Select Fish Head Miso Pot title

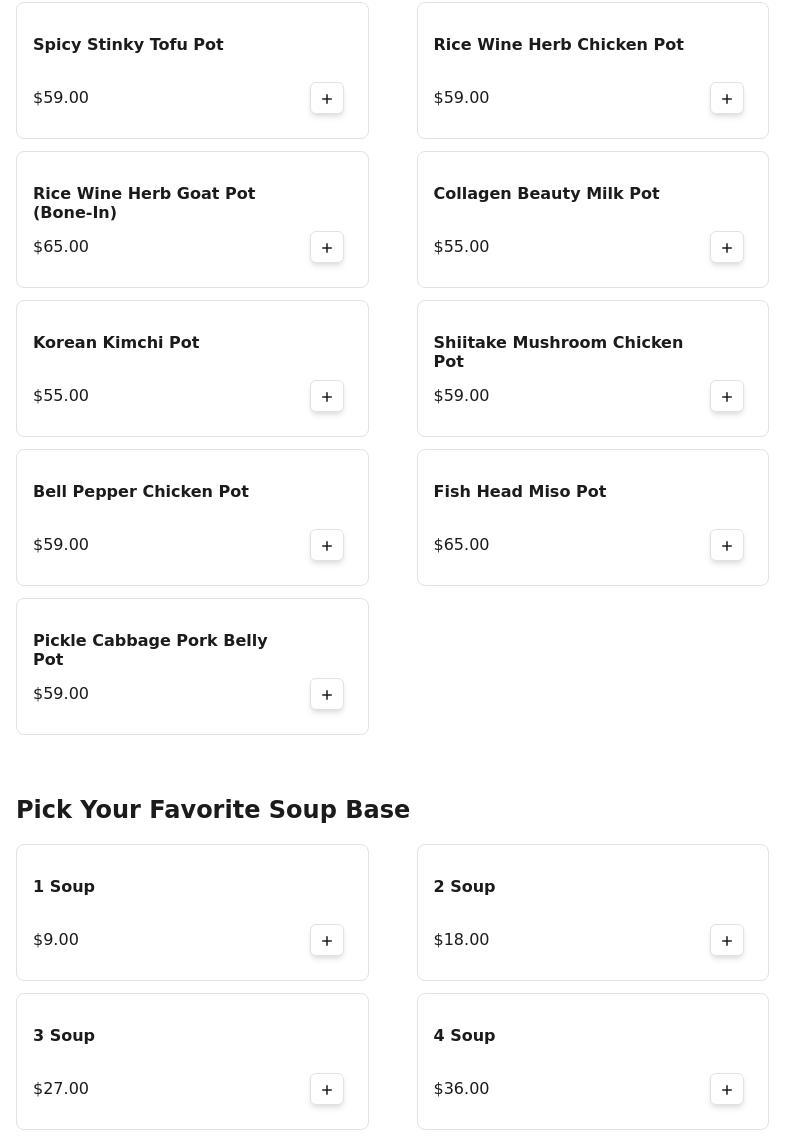tap(519, 492)
